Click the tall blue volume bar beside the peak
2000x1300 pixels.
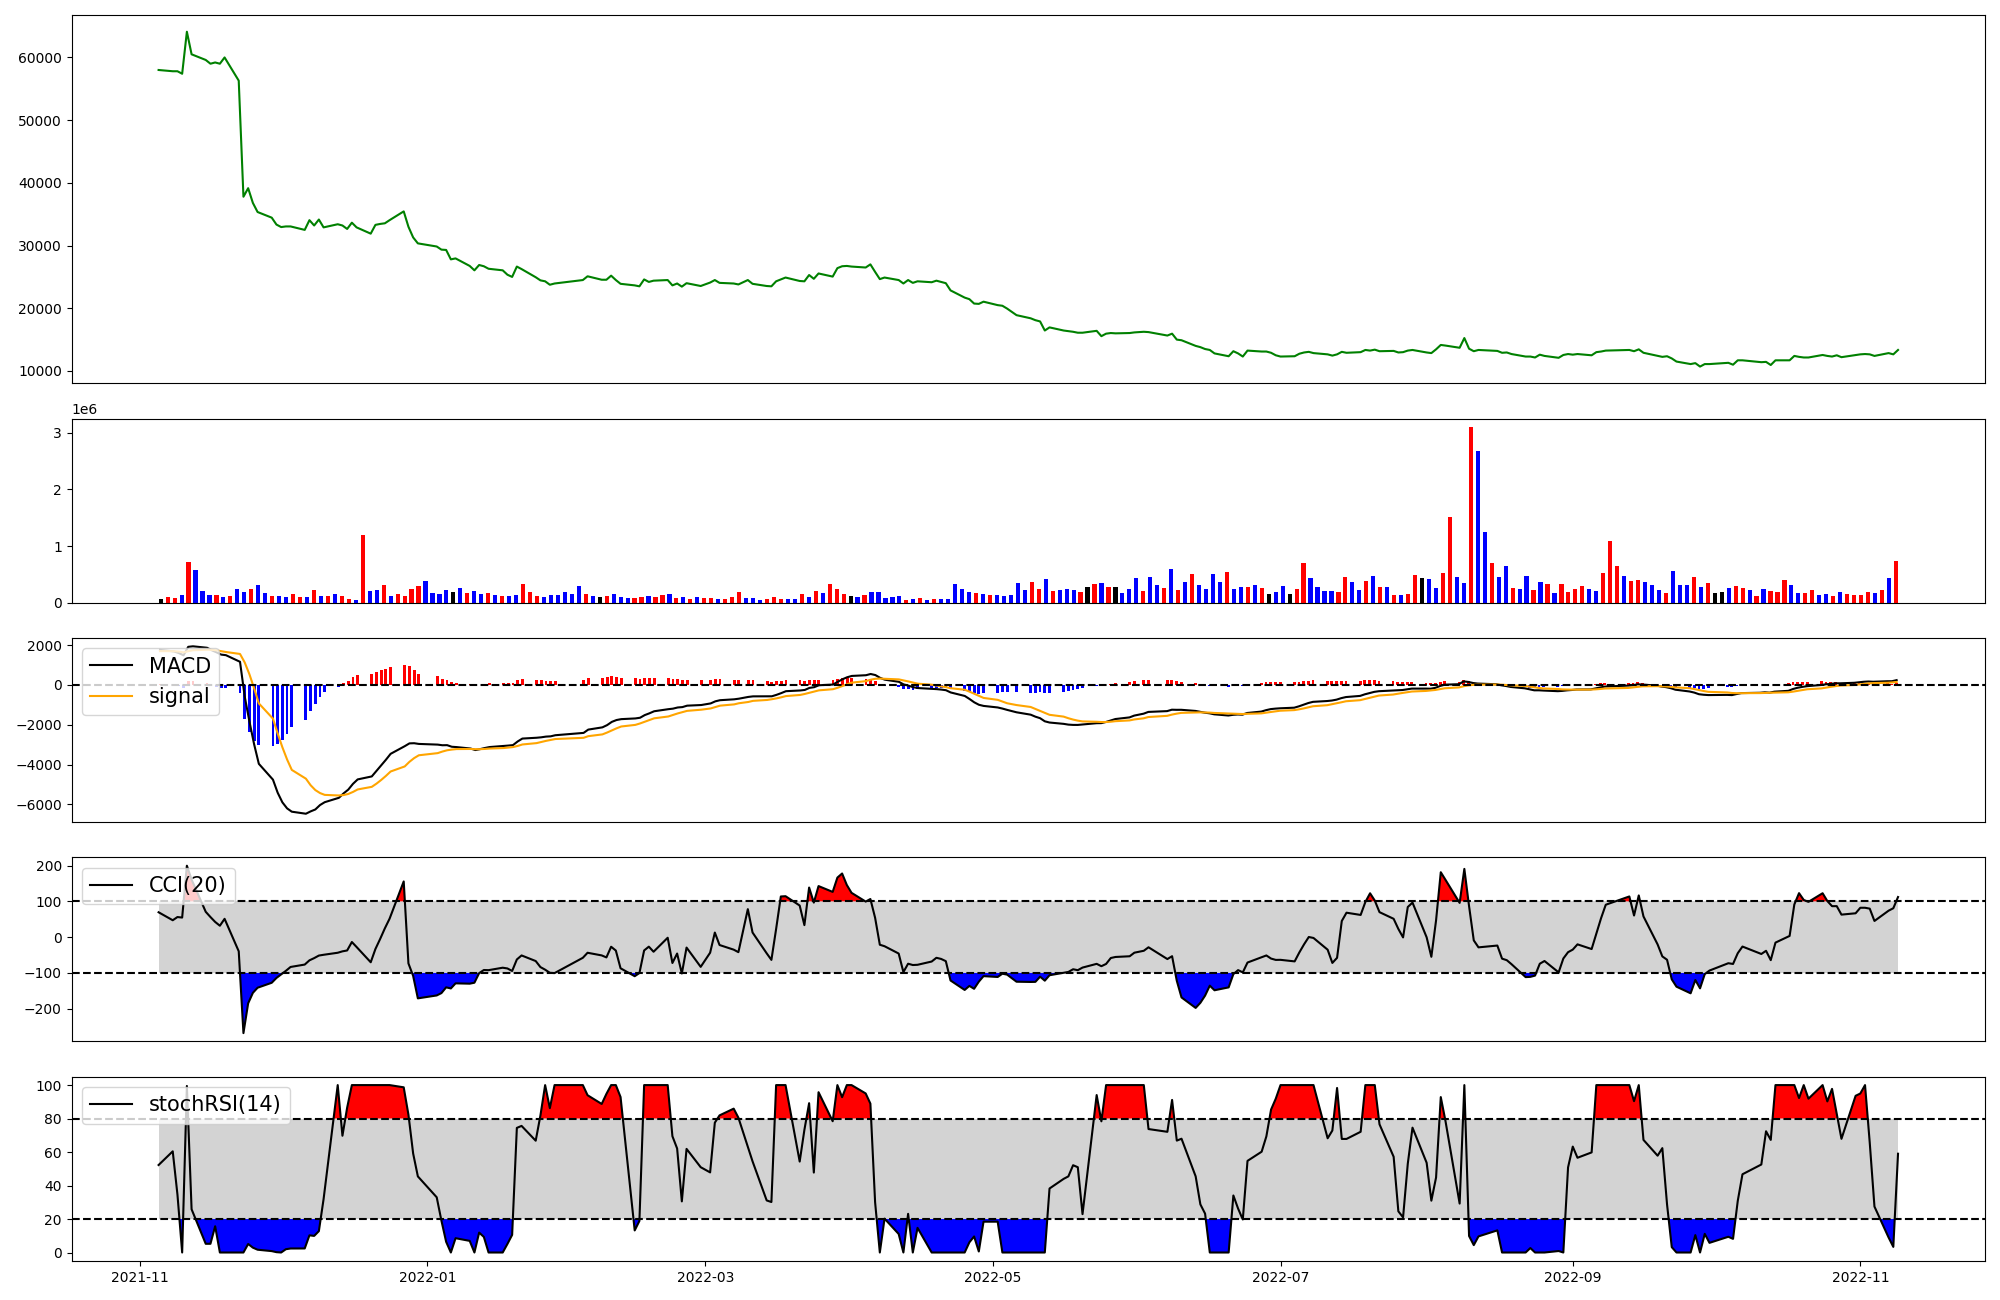(x=1478, y=527)
